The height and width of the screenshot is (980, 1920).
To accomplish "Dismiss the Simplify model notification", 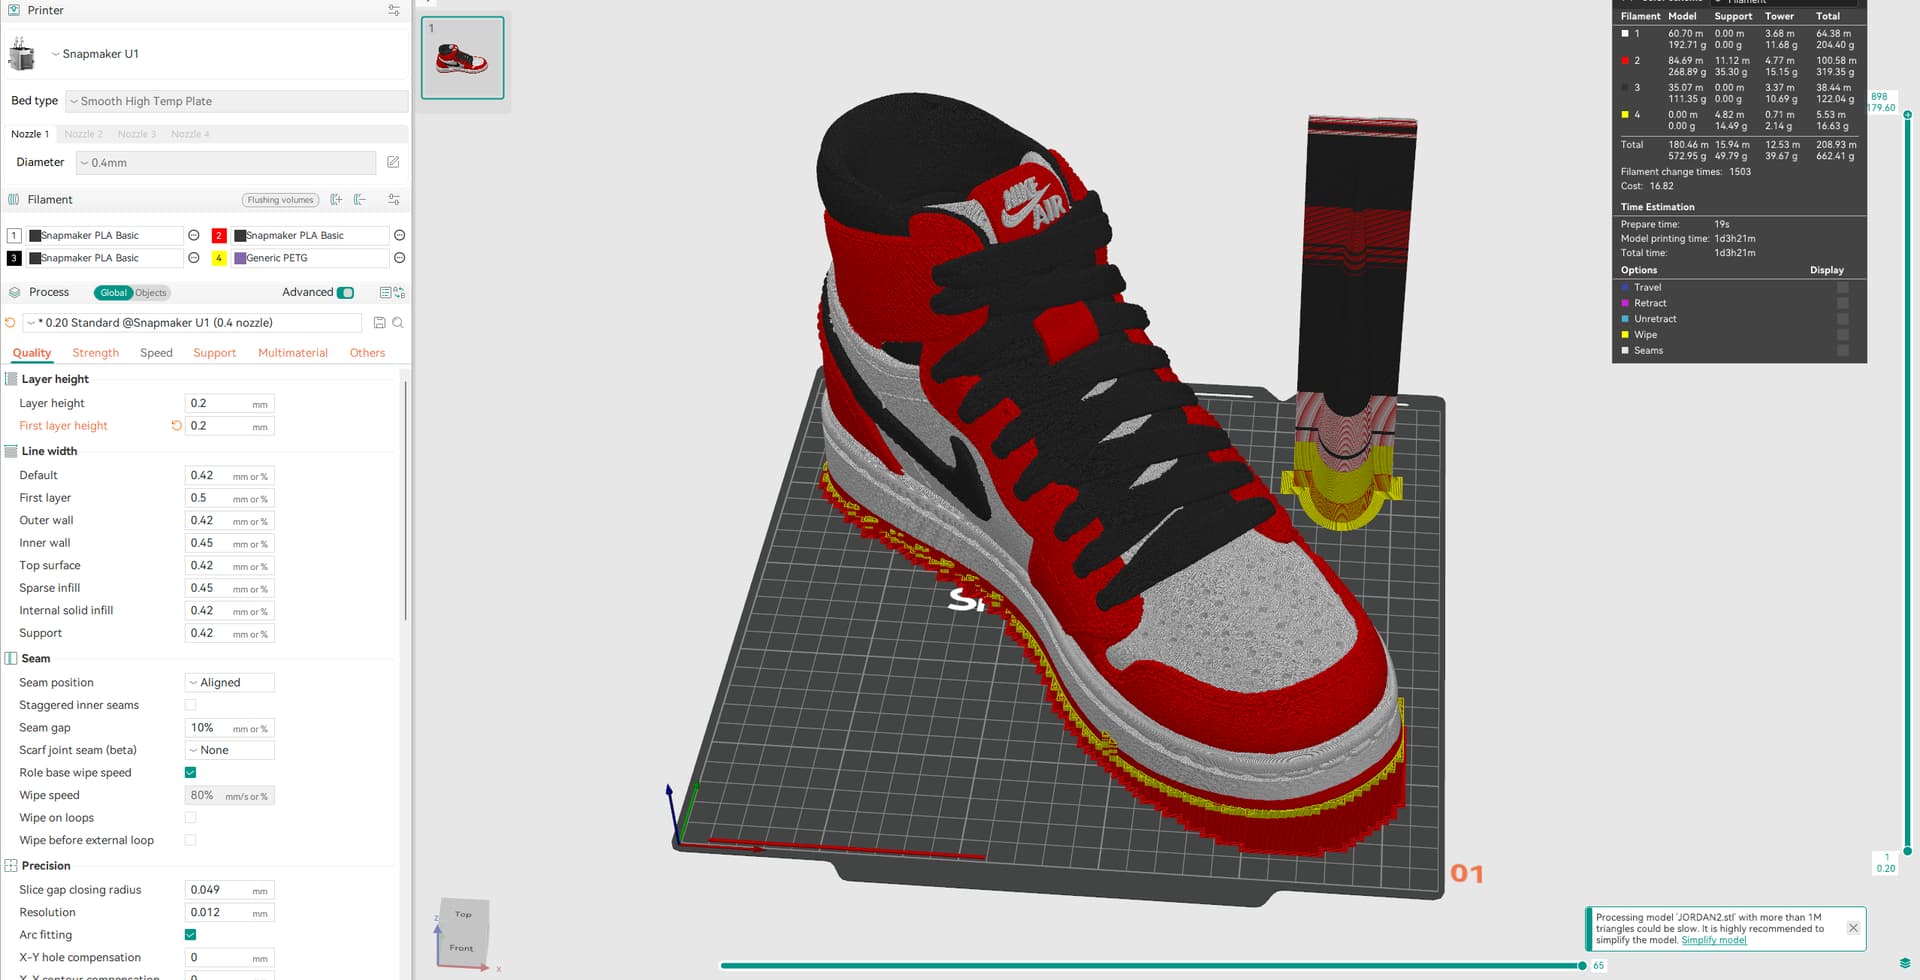I will click(1853, 928).
